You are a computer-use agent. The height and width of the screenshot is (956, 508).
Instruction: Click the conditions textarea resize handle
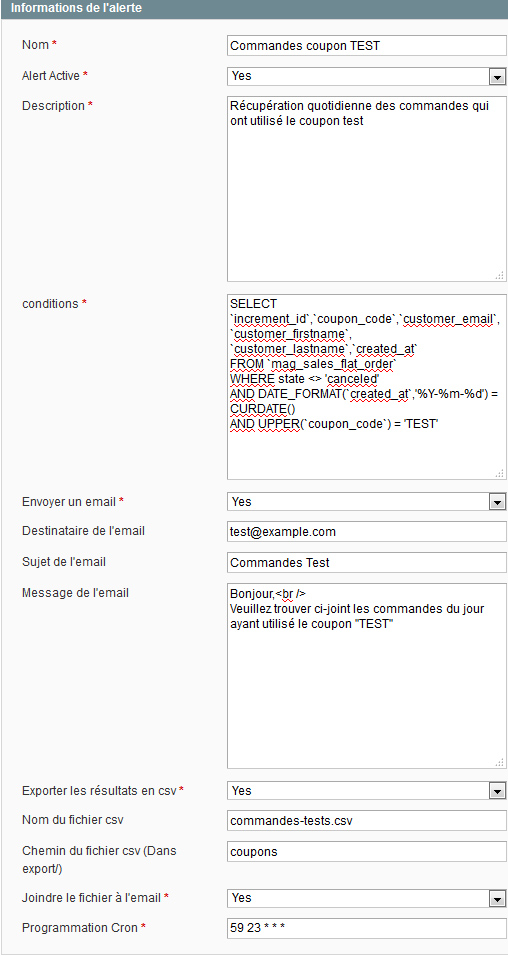click(x=500, y=473)
